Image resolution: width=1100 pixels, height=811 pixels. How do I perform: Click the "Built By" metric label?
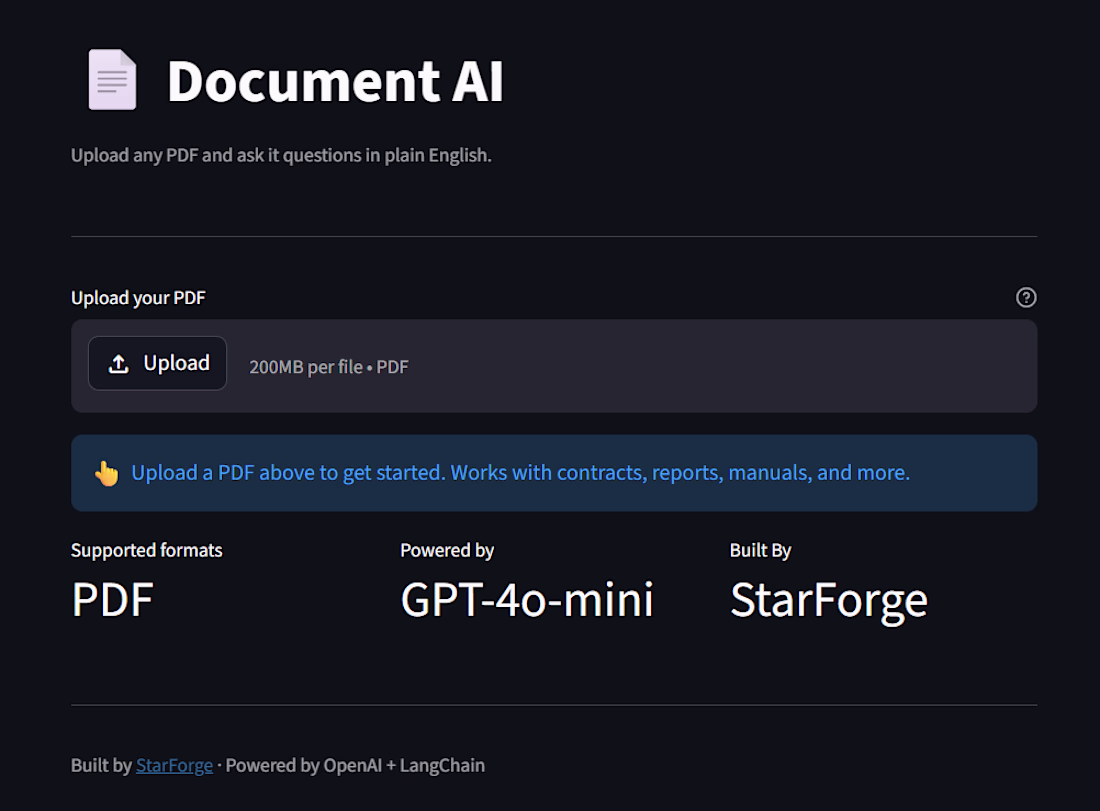coord(760,550)
